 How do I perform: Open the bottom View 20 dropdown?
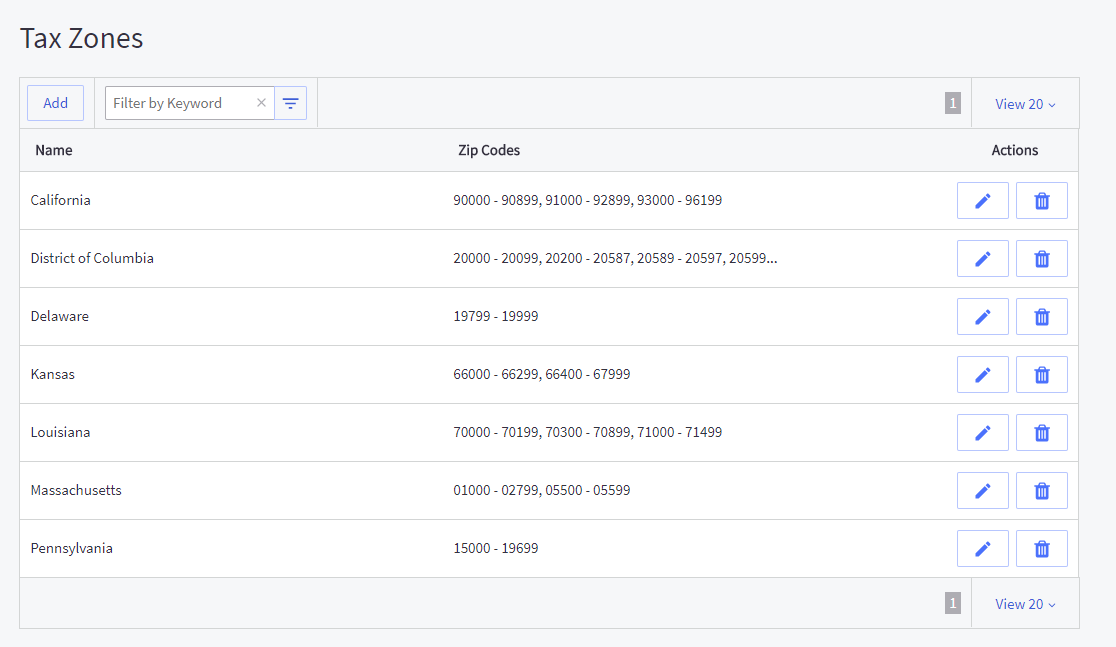pos(1025,604)
